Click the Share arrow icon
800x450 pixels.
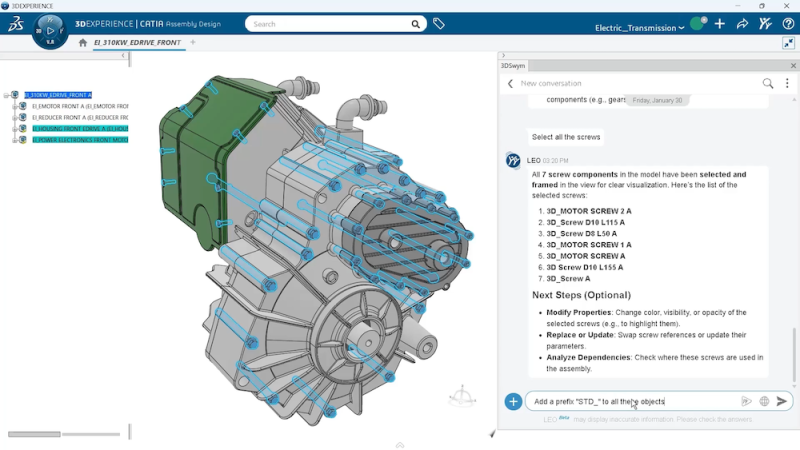pyautogui.click(x=742, y=23)
